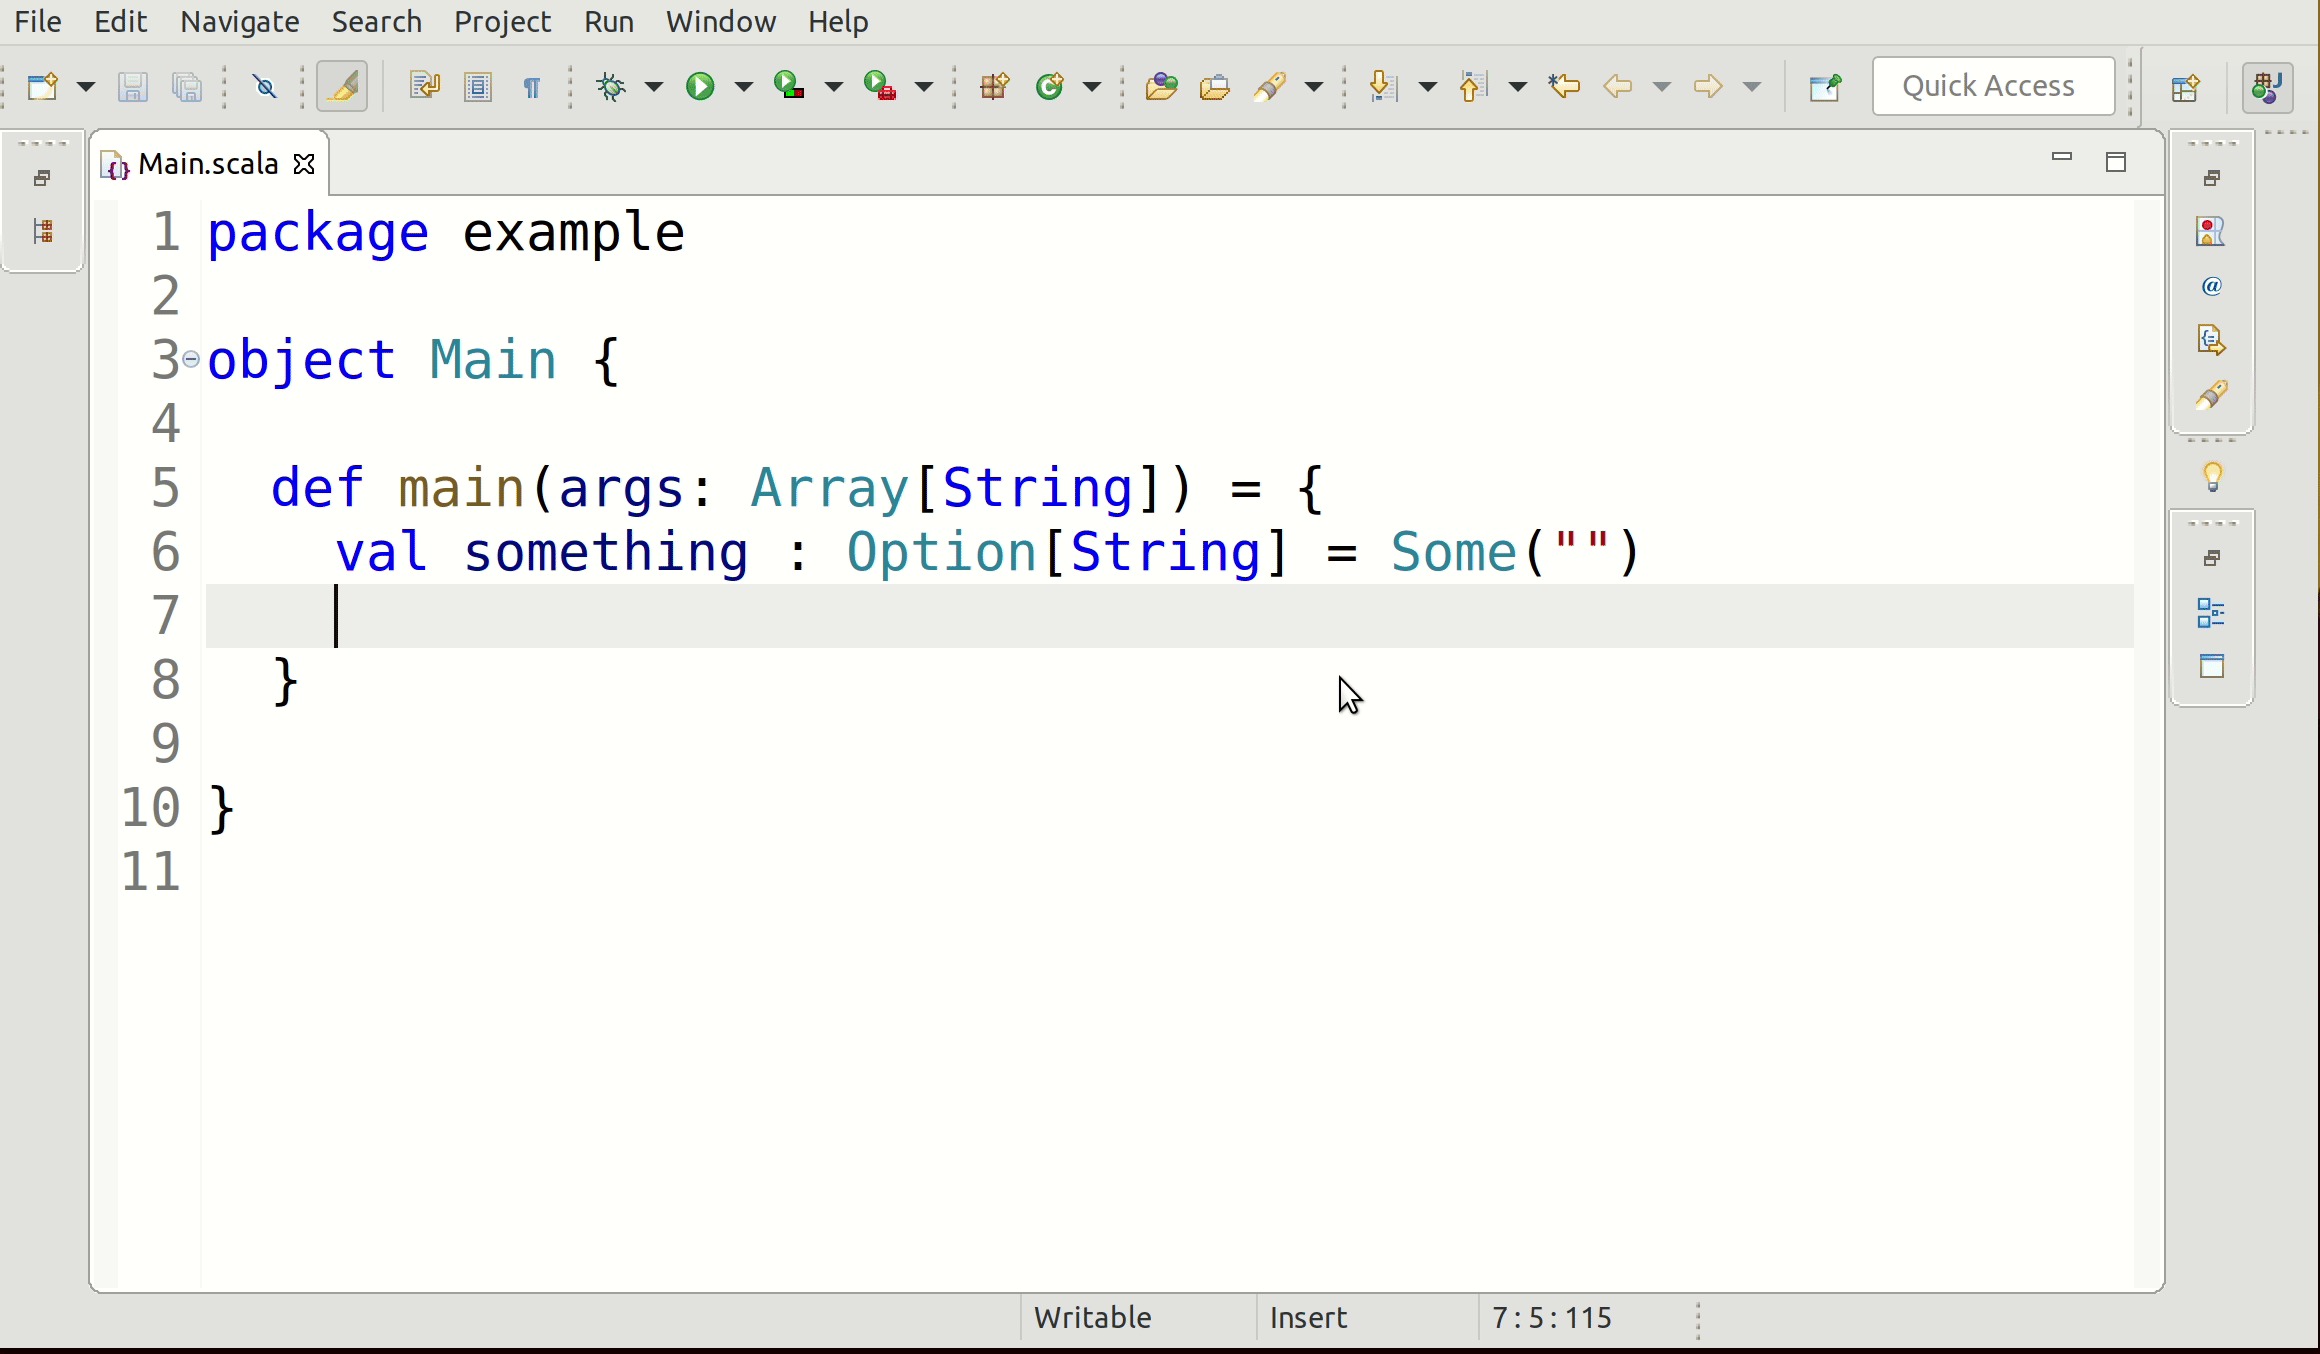Open the Project menu
Image resolution: width=2320 pixels, height=1354 pixels.
click(502, 21)
